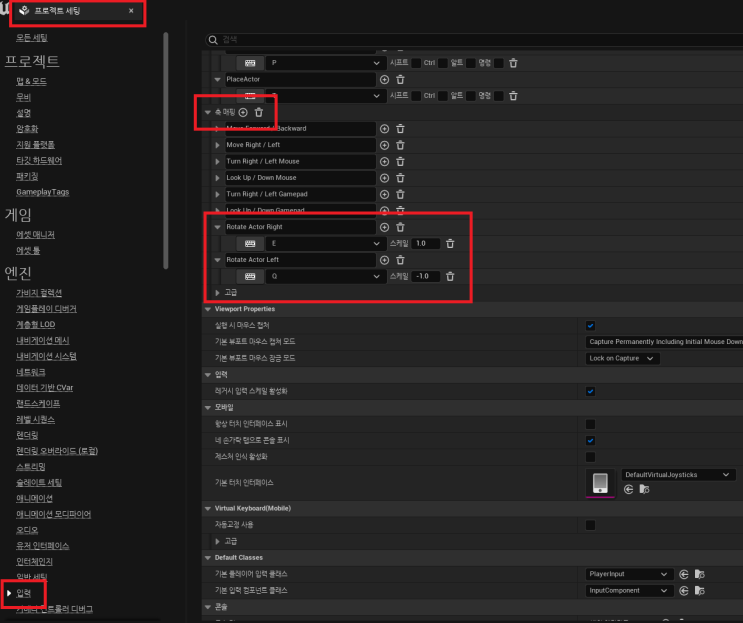This screenshot has height=623, width=743.
Task: Open DefaultVirtualJoysticks asset dropdown
Action: [x=678, y=475]
